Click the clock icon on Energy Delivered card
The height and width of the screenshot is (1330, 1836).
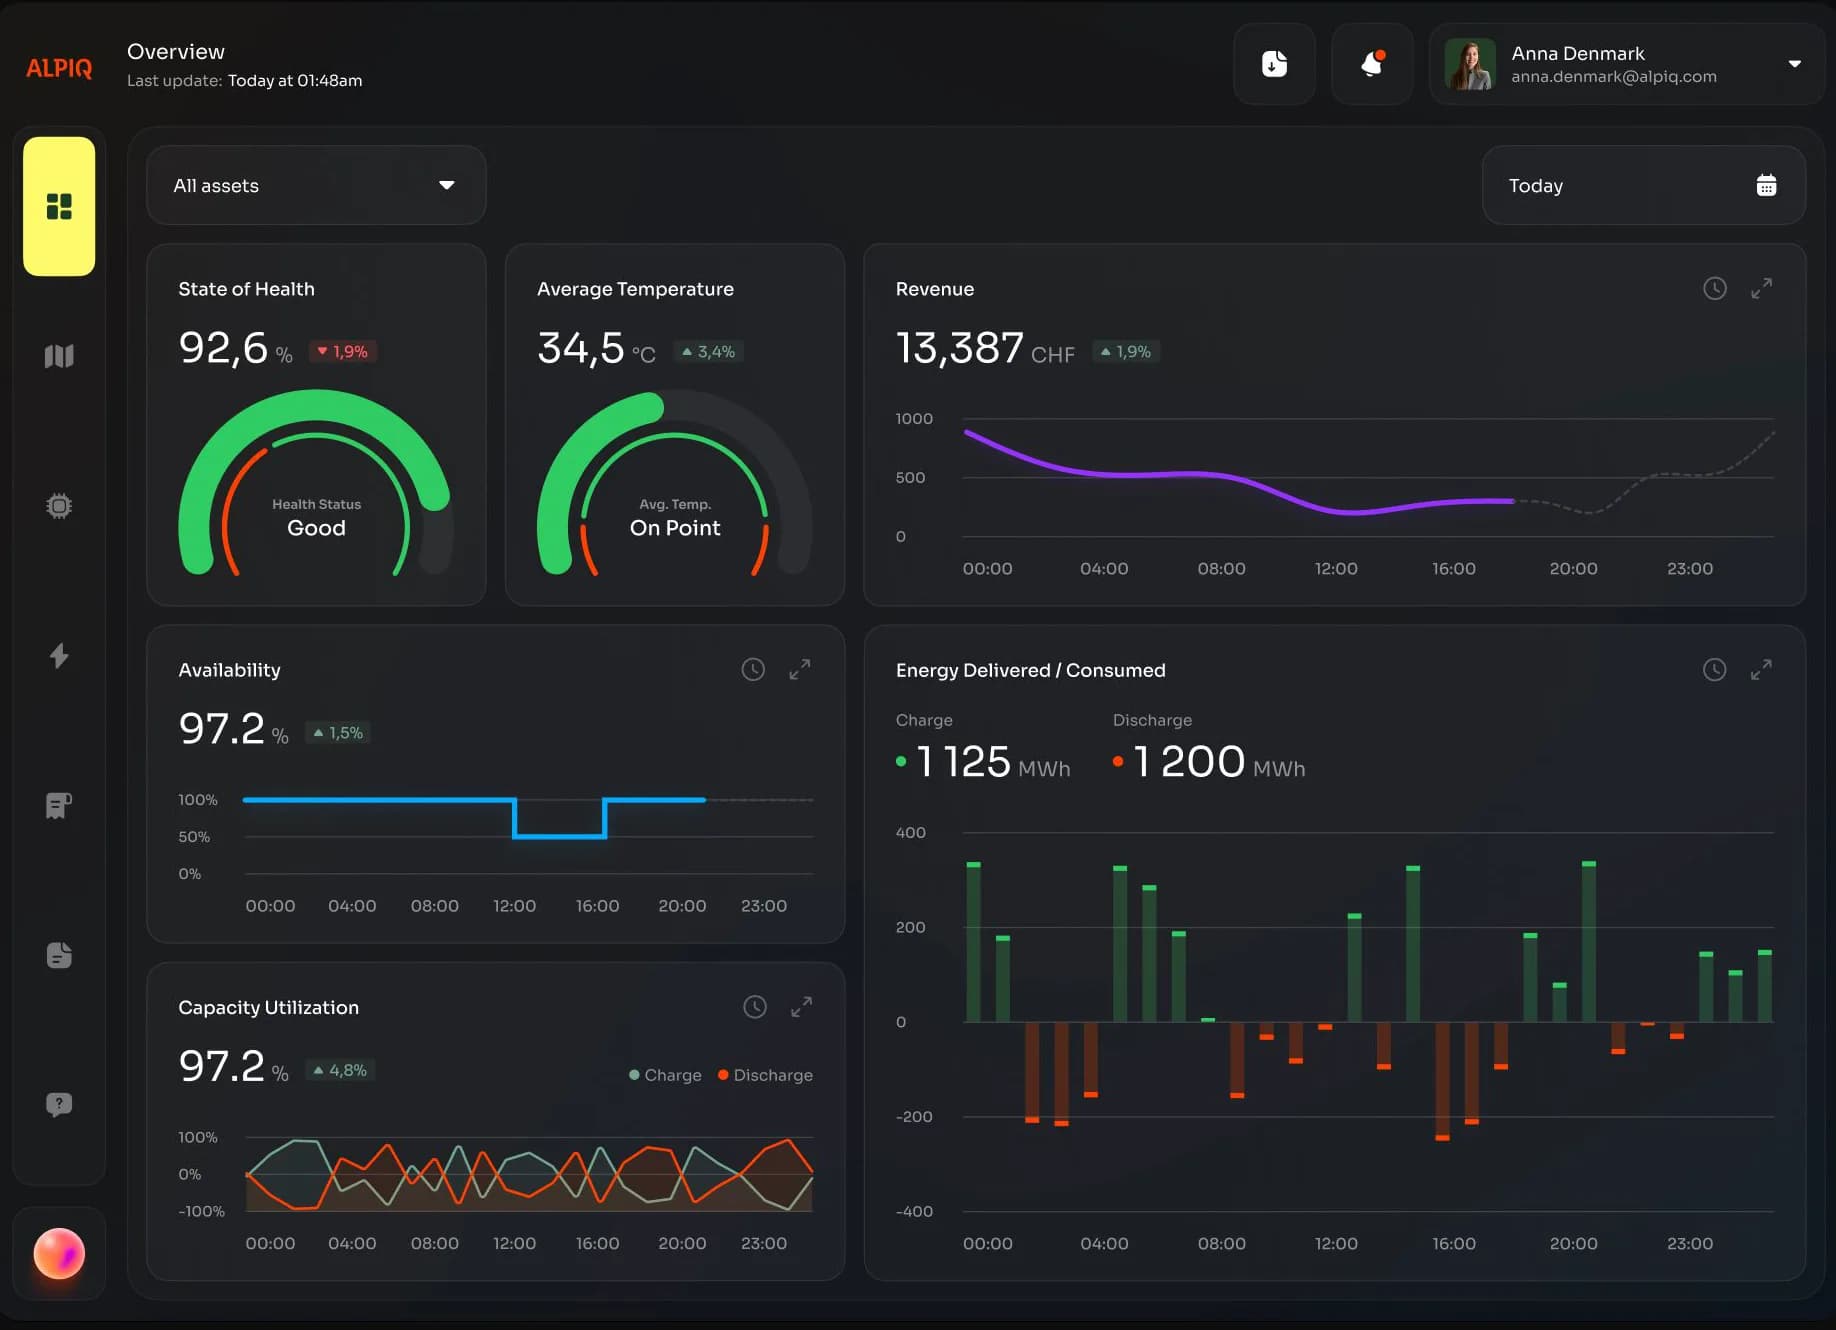tap(1714, 670)
